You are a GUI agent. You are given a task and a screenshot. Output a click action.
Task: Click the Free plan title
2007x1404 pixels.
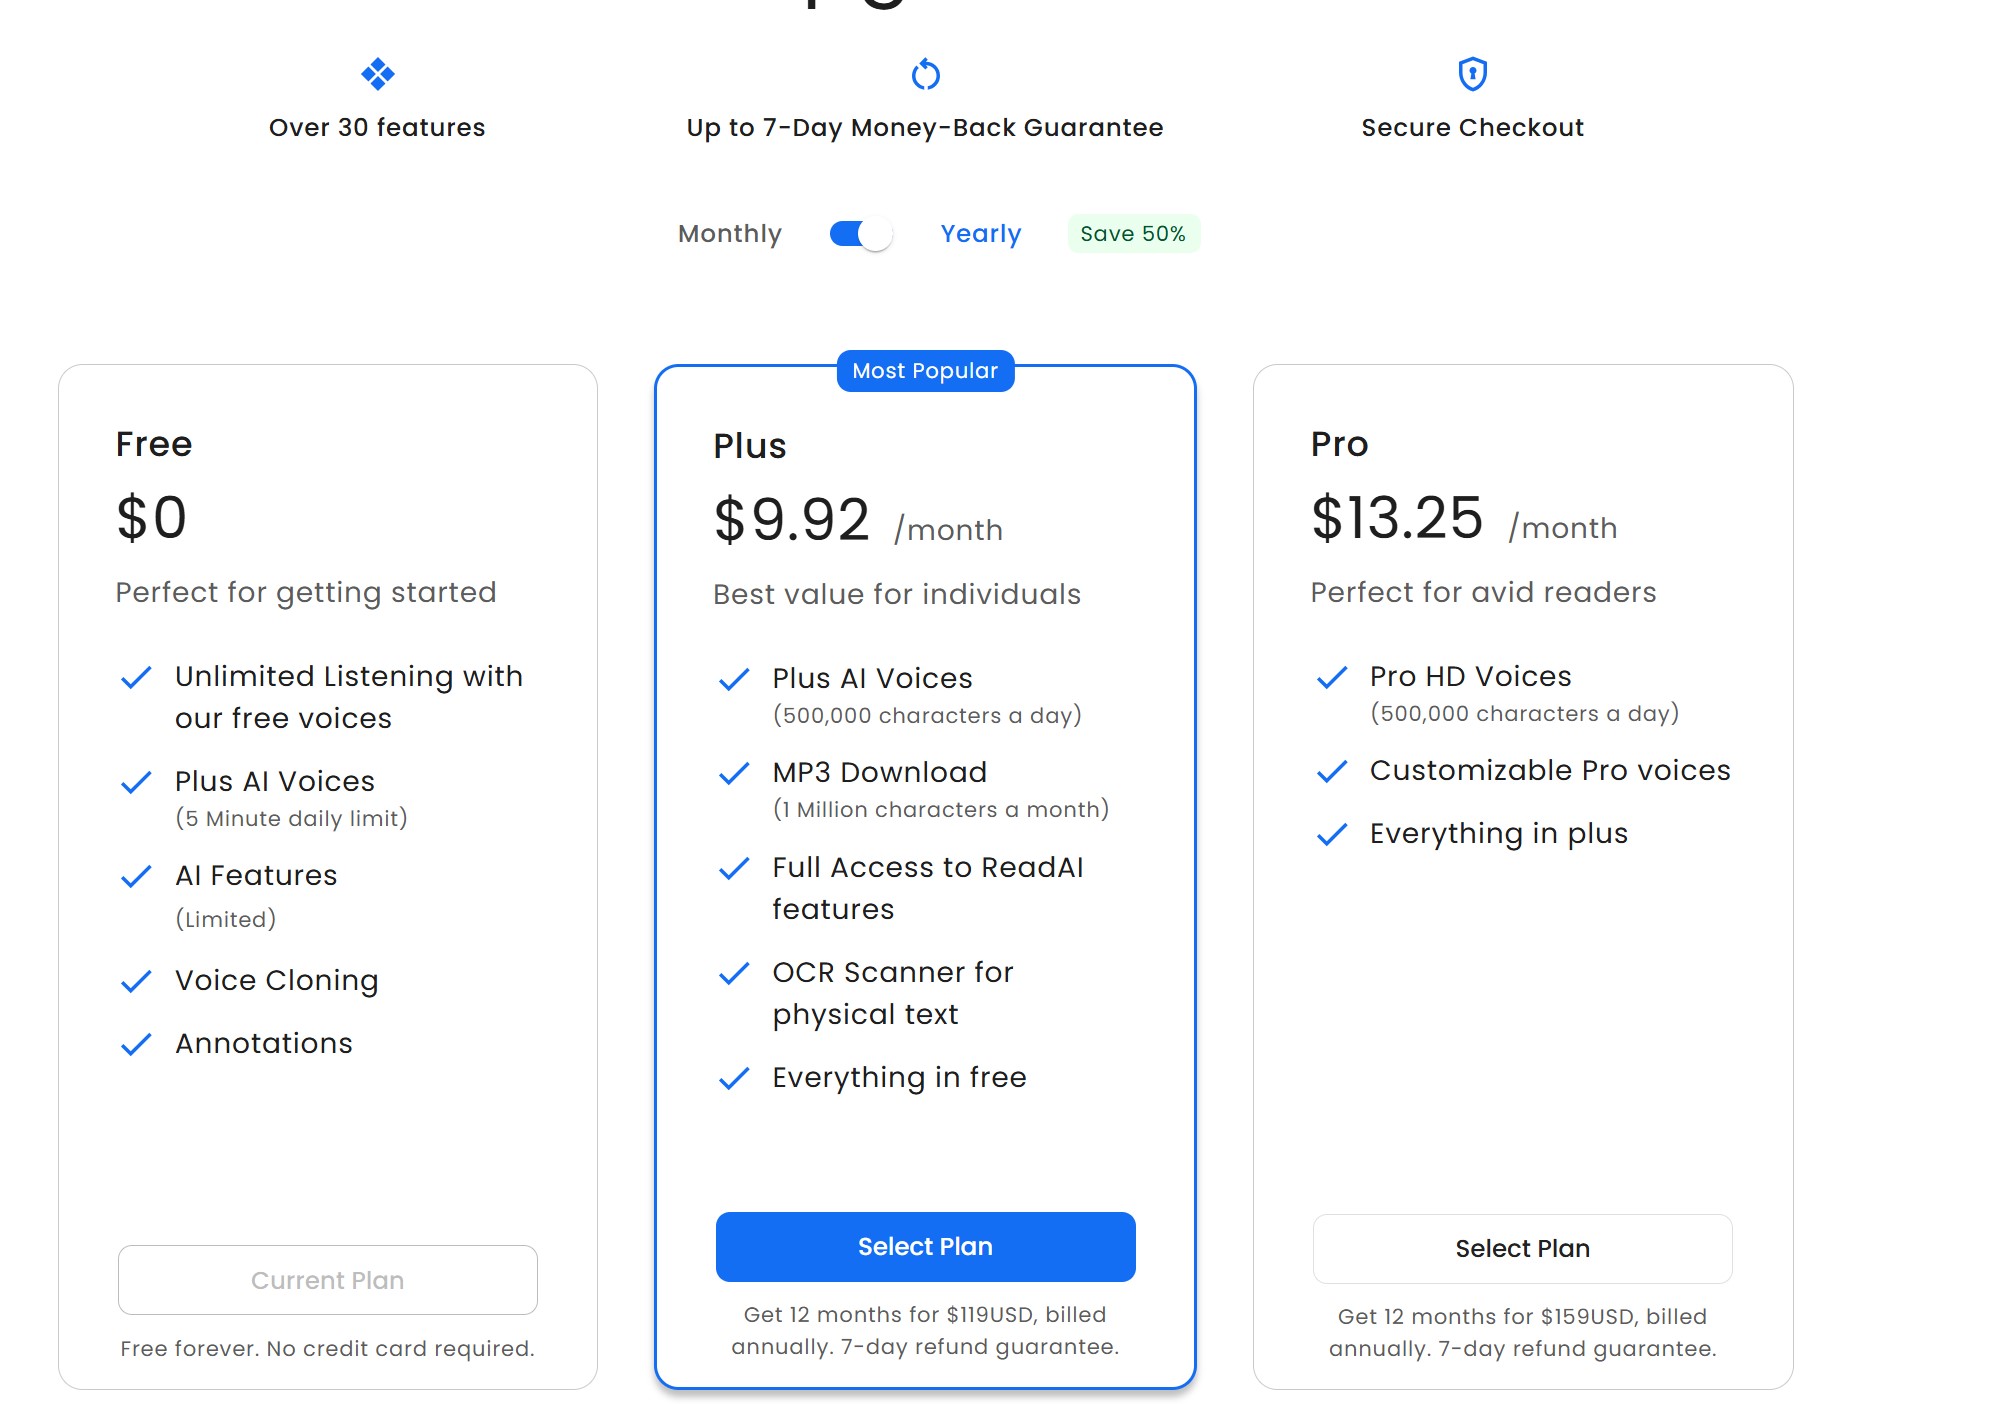(x=154, y=444)
